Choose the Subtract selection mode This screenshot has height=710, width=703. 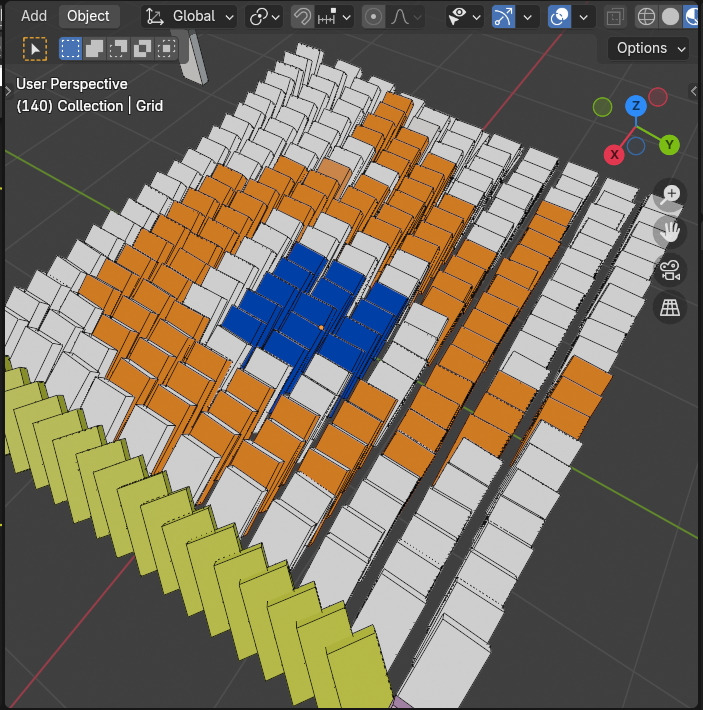(118, 48)
